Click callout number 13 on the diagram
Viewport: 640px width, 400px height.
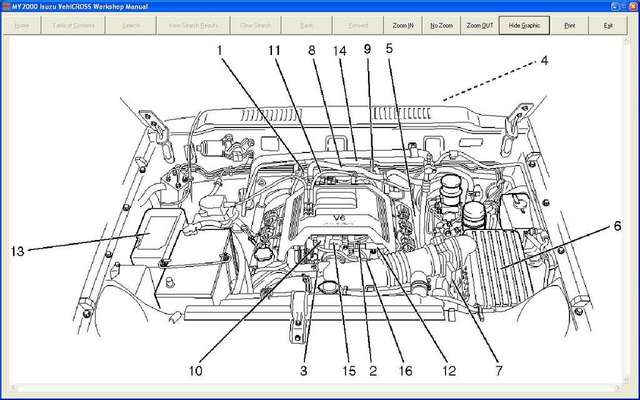[x=18, y=251]
